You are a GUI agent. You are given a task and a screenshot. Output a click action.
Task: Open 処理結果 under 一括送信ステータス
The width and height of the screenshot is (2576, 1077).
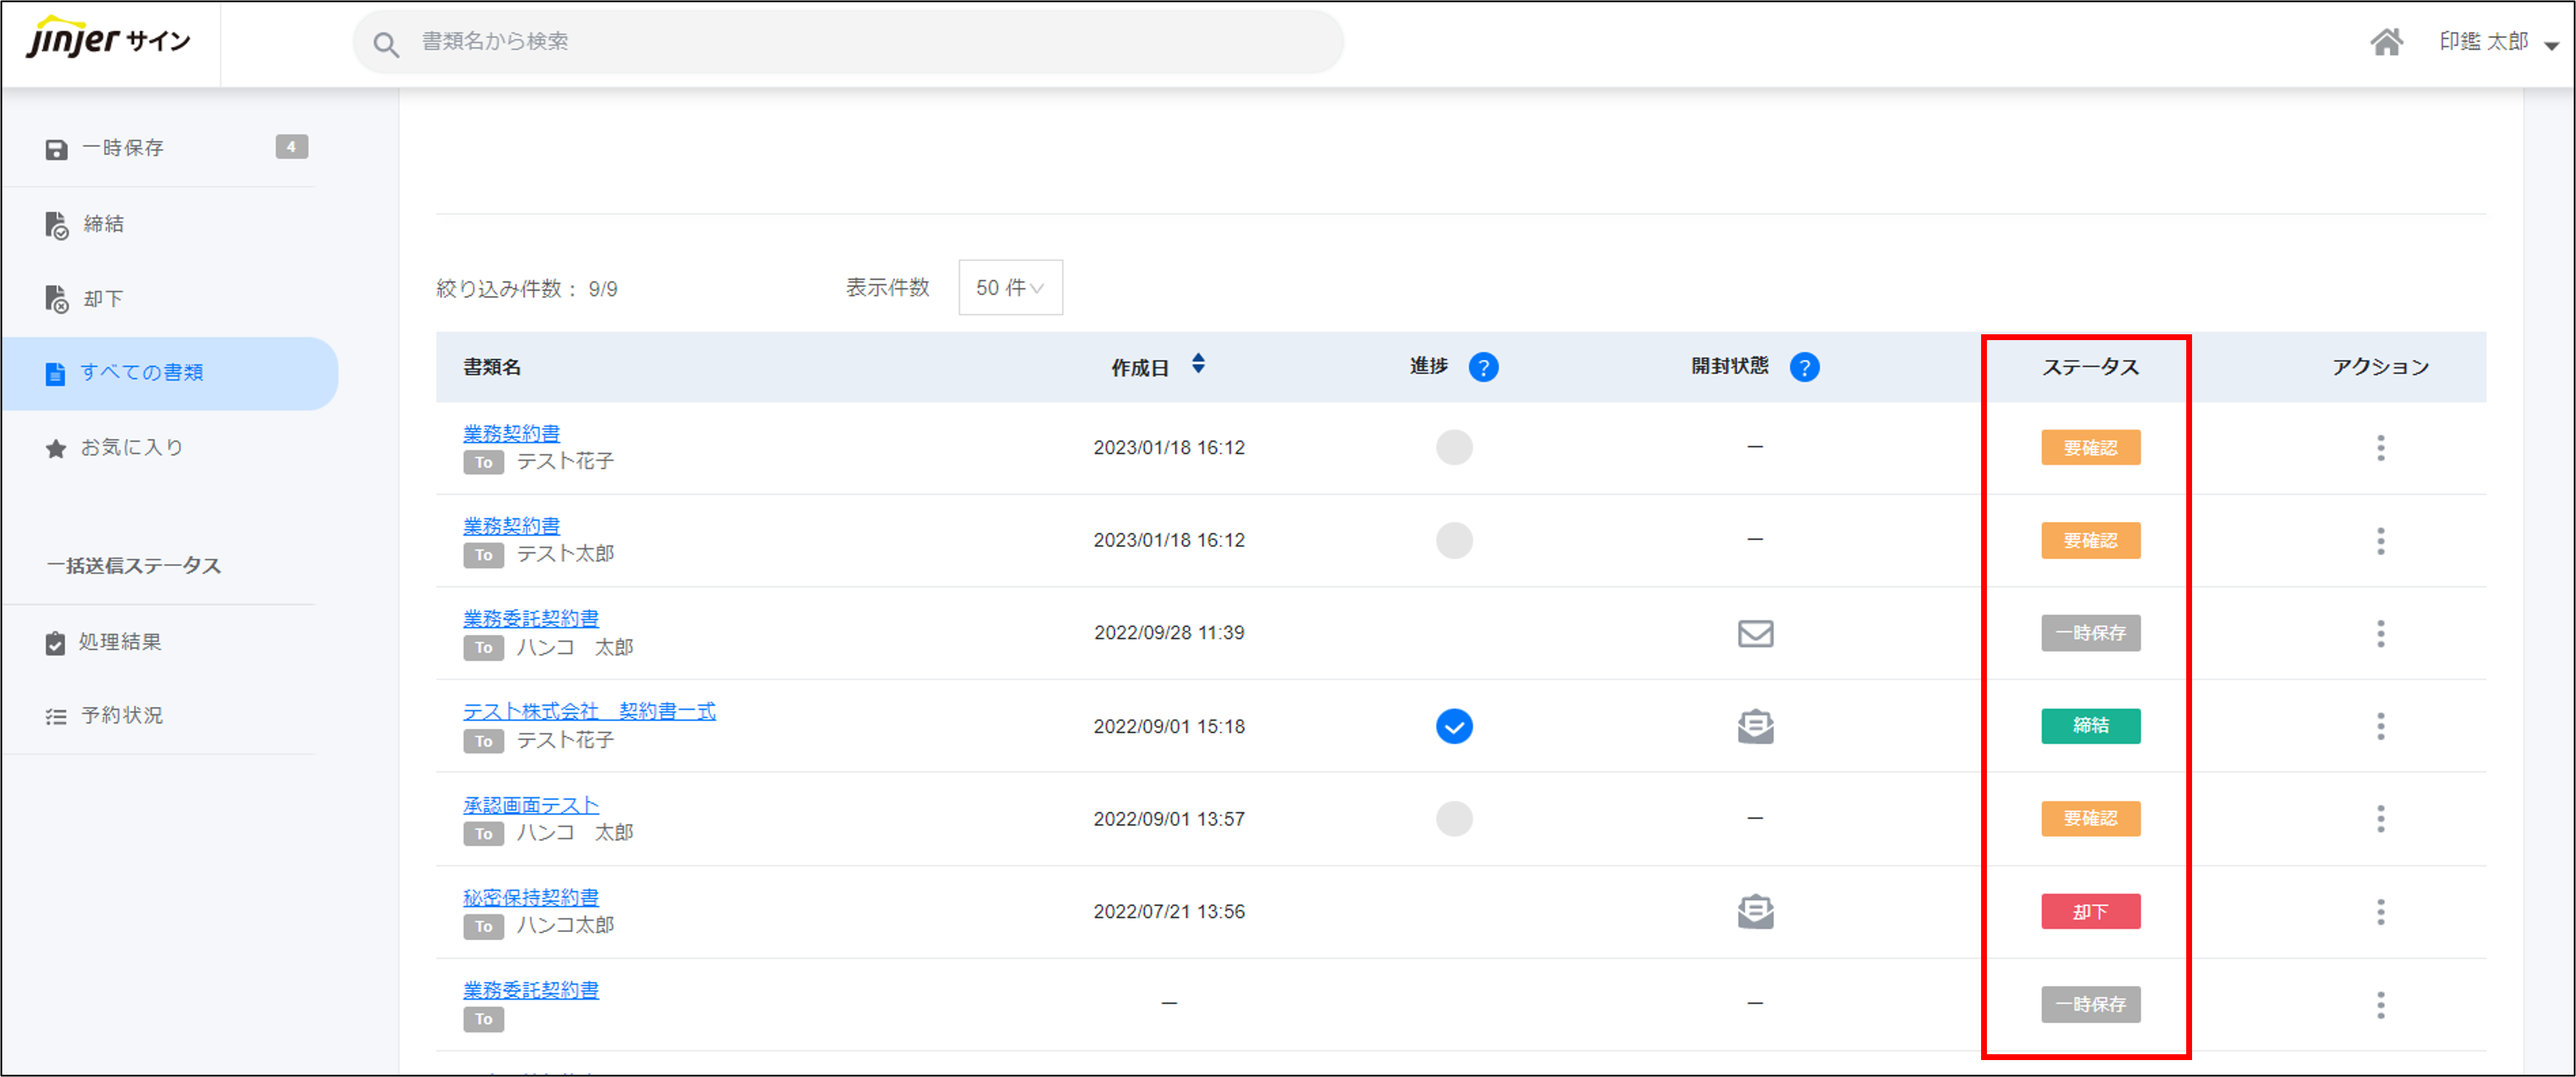[120, 642]
